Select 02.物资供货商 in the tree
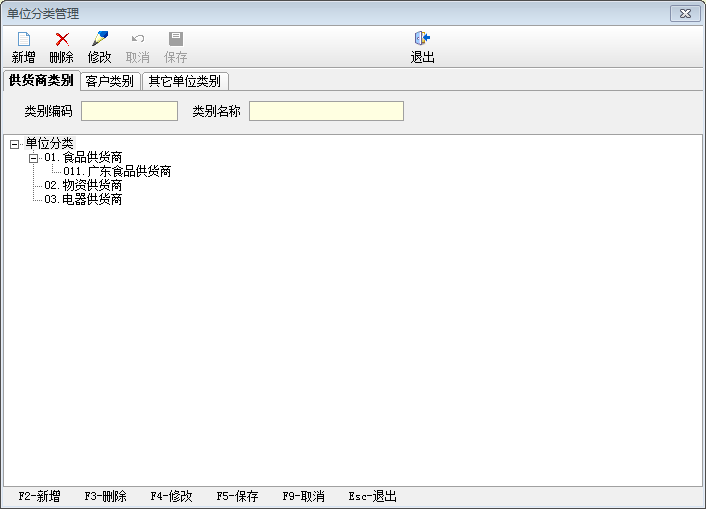Viewport: 706px width, 509px height. point(83,185)
